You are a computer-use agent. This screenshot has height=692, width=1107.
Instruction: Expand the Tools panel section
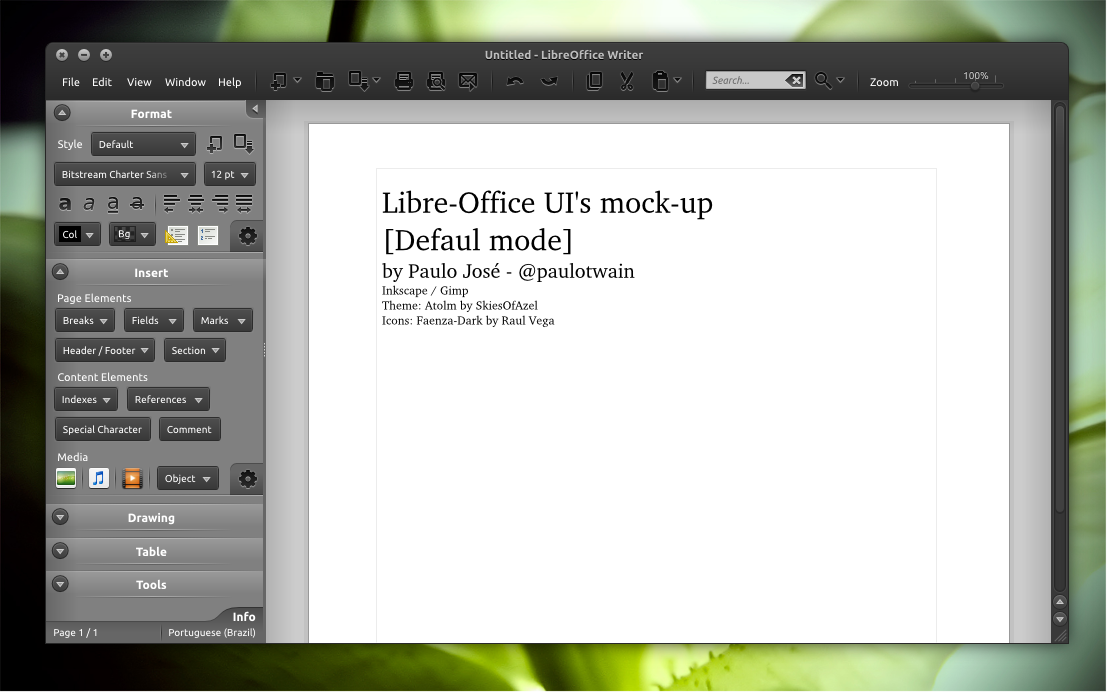tap(61, 584)
